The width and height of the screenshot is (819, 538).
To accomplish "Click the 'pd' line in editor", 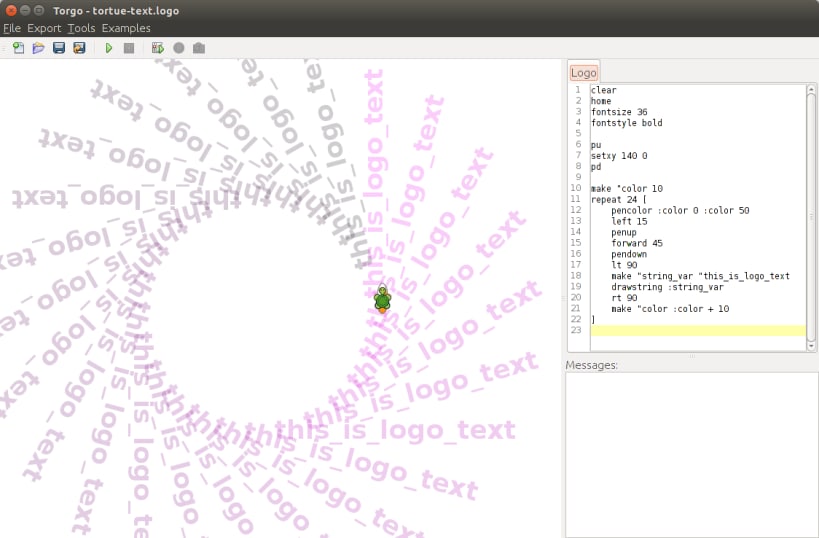I will point(596,167).
